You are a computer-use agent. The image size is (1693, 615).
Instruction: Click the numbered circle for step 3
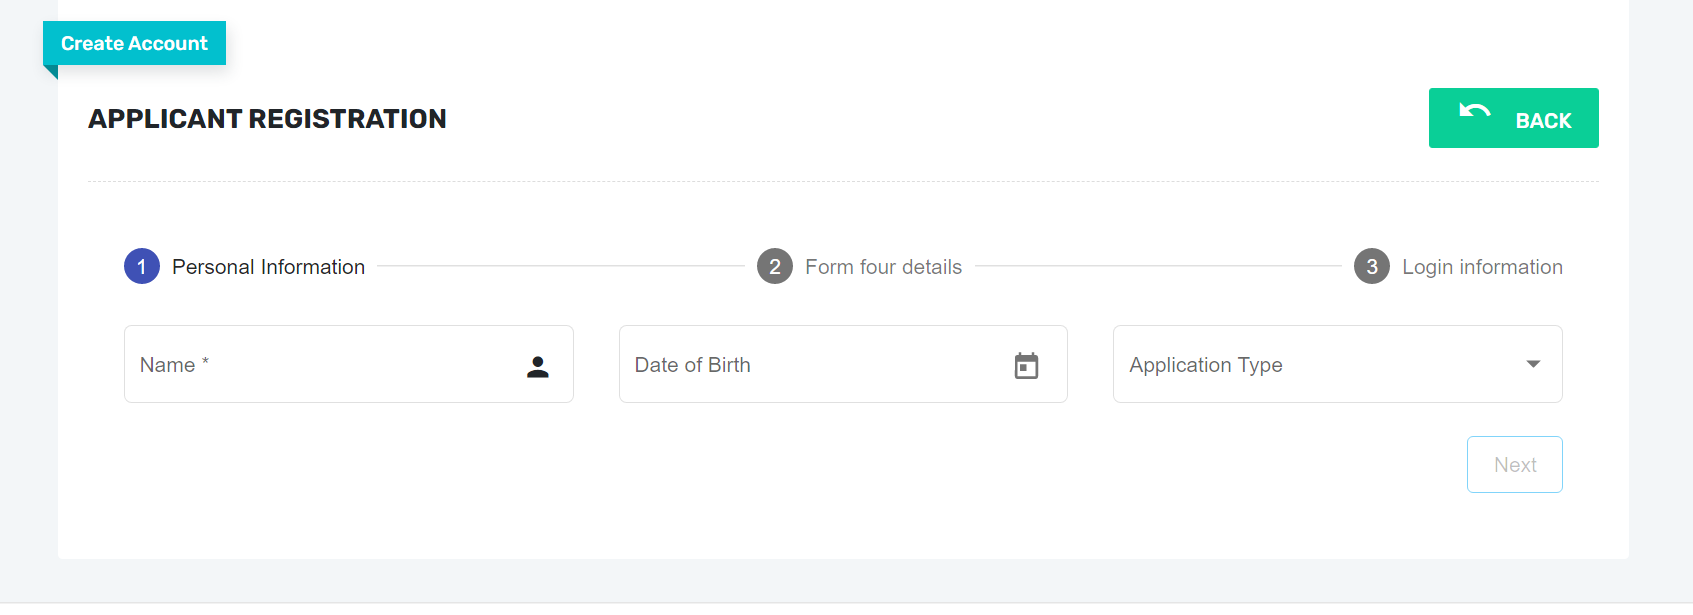(1371, 266)
